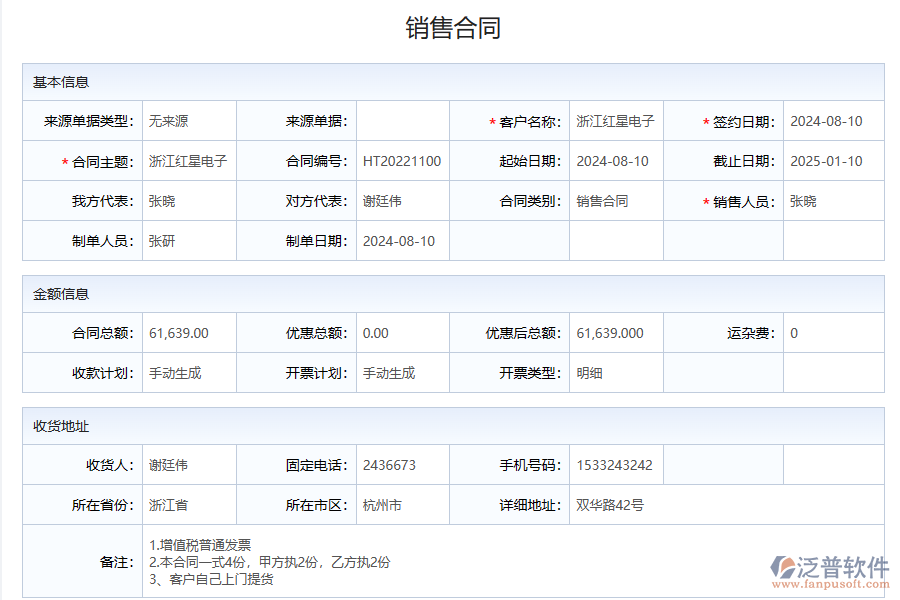
Task: Open the 开票类型 dropdown showing 明细
Action: tap(615, 372)
